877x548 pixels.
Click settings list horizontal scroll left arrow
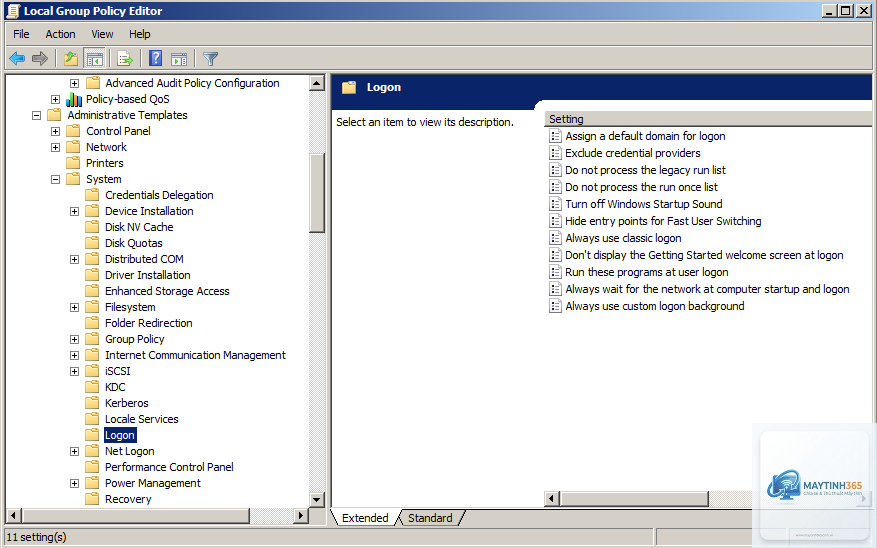tap(551, 498)
